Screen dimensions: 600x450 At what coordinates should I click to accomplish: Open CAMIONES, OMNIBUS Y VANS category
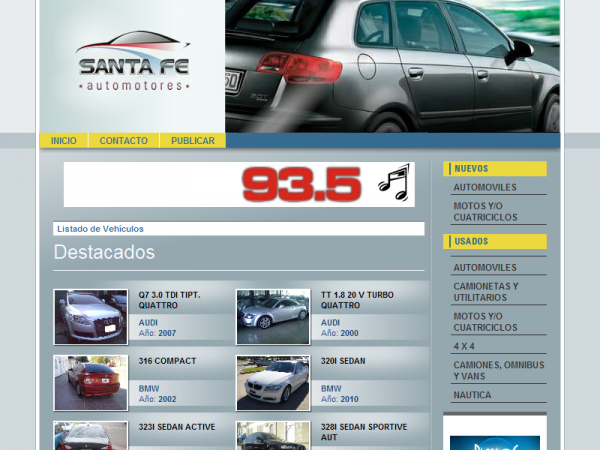click(499, 370)
